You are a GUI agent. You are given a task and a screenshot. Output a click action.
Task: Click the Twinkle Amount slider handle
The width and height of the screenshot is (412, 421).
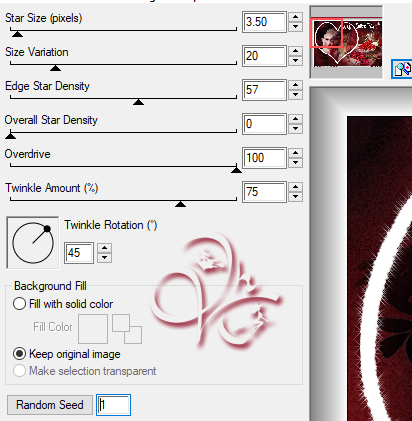coord(180,204)
